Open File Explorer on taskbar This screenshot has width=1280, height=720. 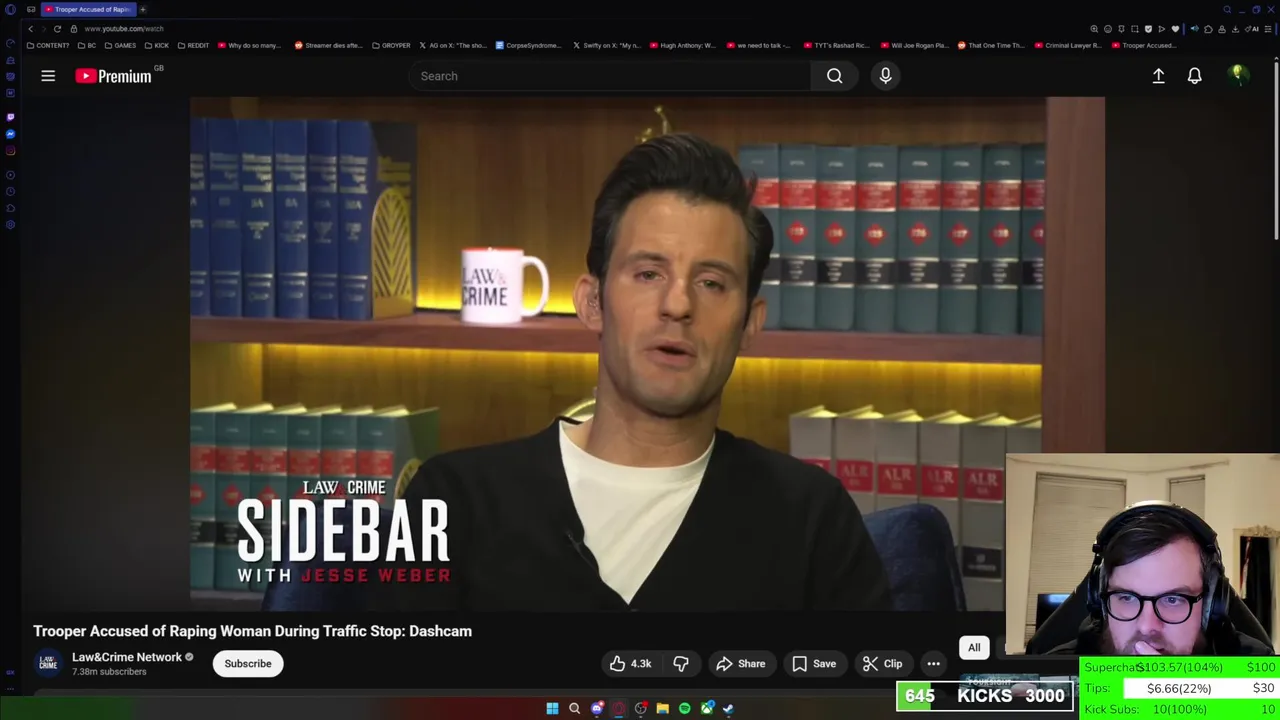pyautogui.click(x=662, y=708)
